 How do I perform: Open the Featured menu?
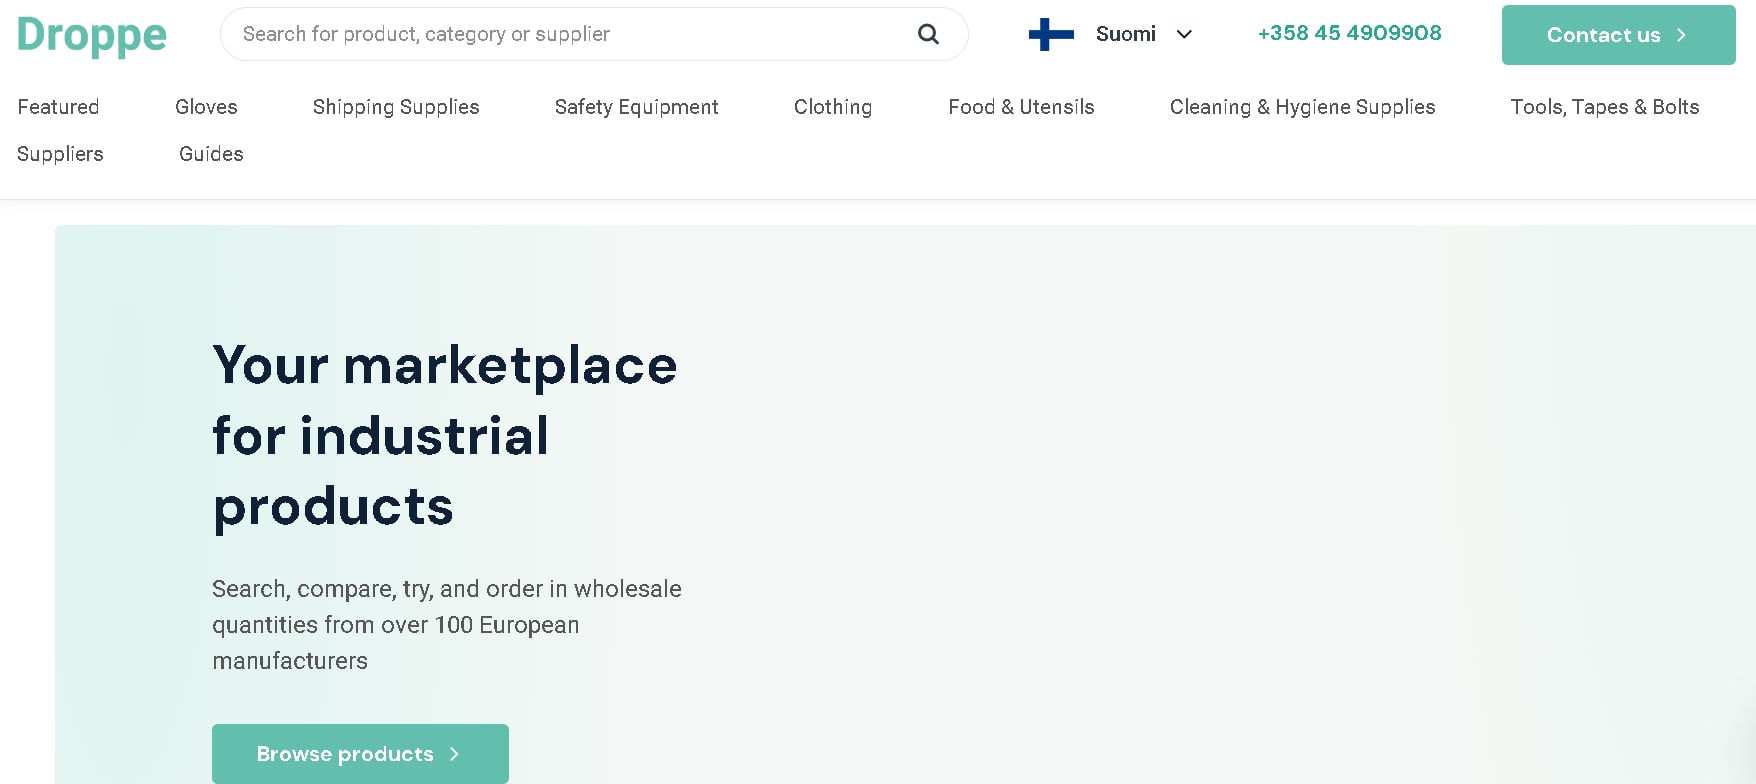pyautogui.click(x=58, y=107)
